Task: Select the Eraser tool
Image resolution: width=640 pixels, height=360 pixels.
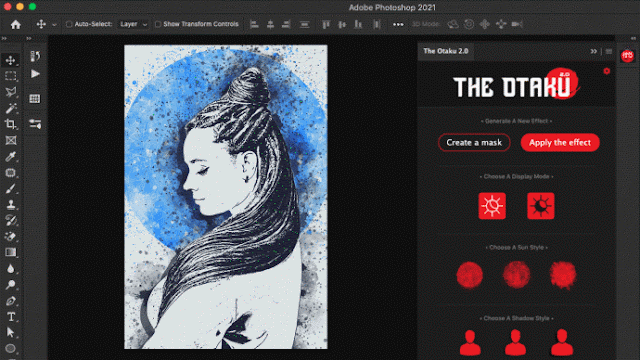Action: pyautogui.click(x=11, y=236)
